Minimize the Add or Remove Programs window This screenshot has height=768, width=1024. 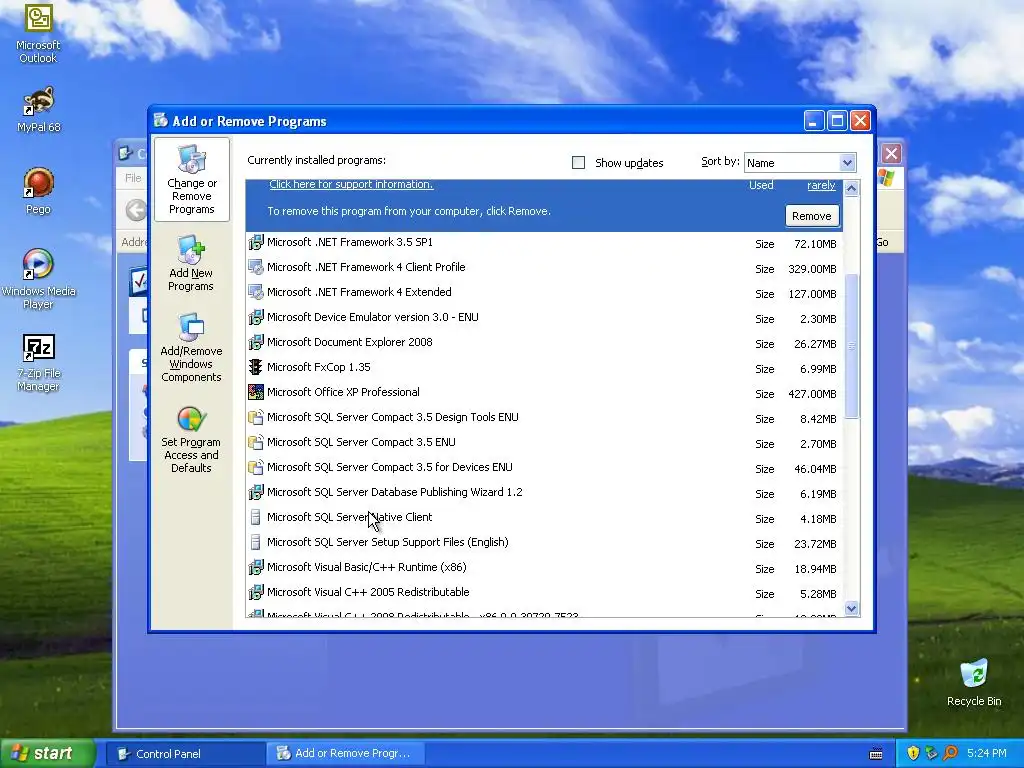point(814,121)
